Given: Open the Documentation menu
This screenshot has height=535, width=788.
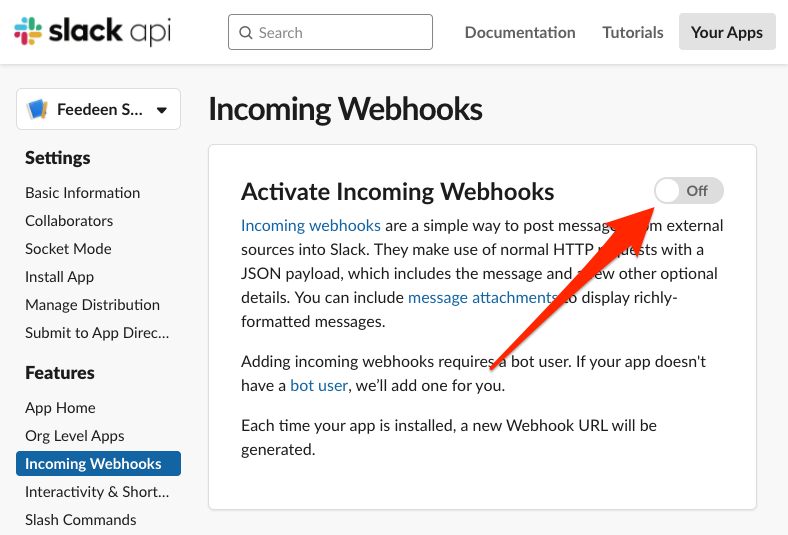Looking at the screenshot, I should 520,32.
